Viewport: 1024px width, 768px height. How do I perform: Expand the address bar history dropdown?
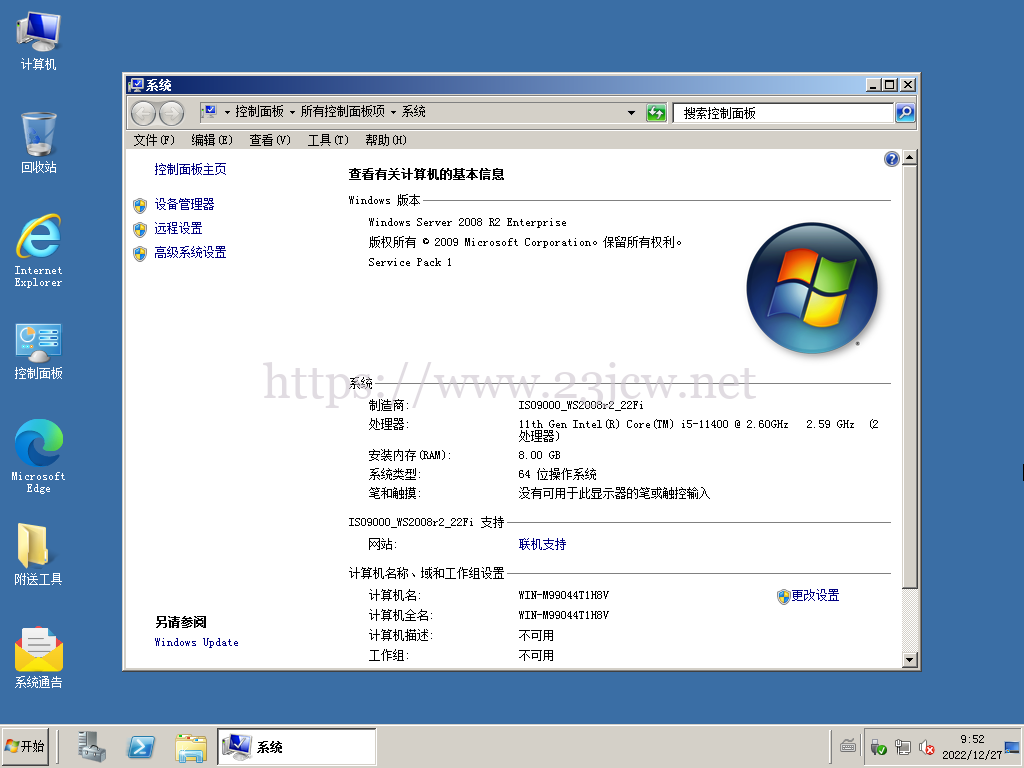tap(631, 113)
